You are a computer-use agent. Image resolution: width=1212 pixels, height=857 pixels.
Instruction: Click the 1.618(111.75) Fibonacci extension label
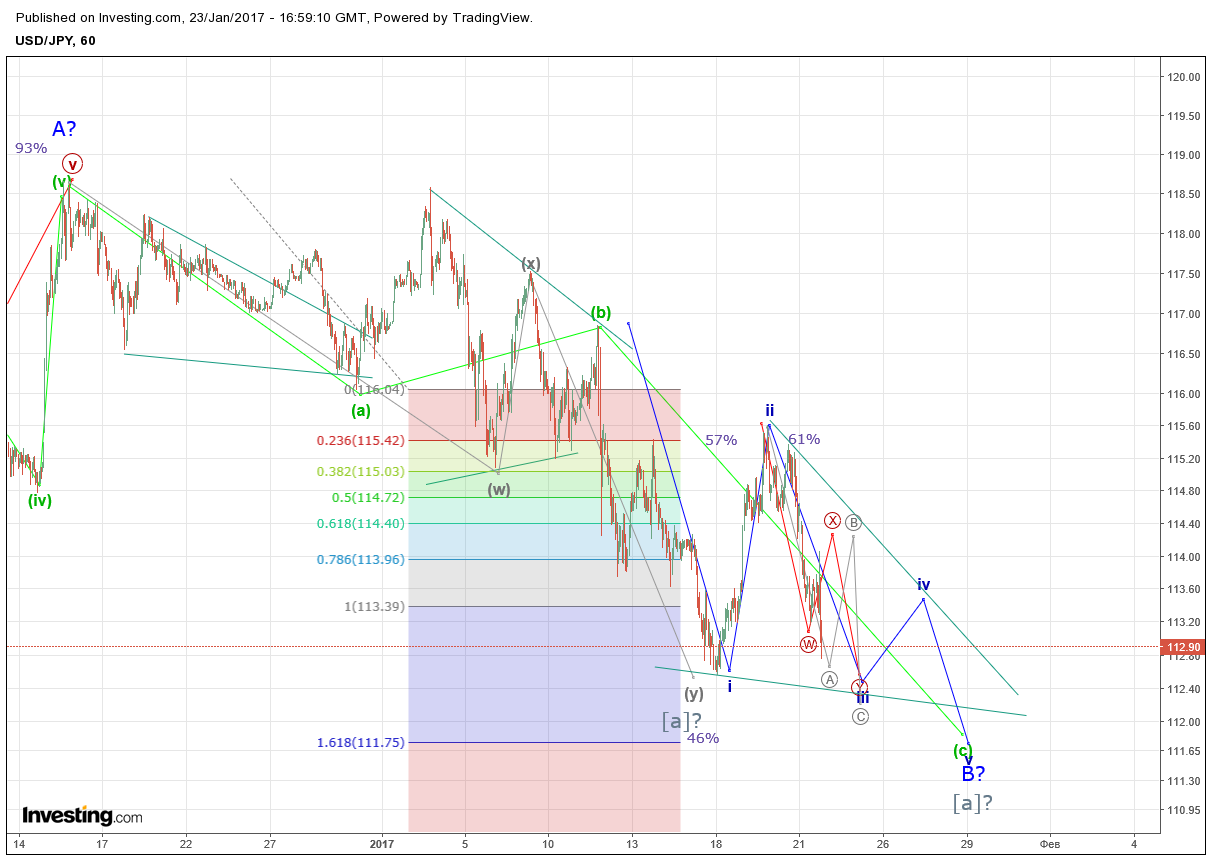pyautogui.click(x=360, y=743)
